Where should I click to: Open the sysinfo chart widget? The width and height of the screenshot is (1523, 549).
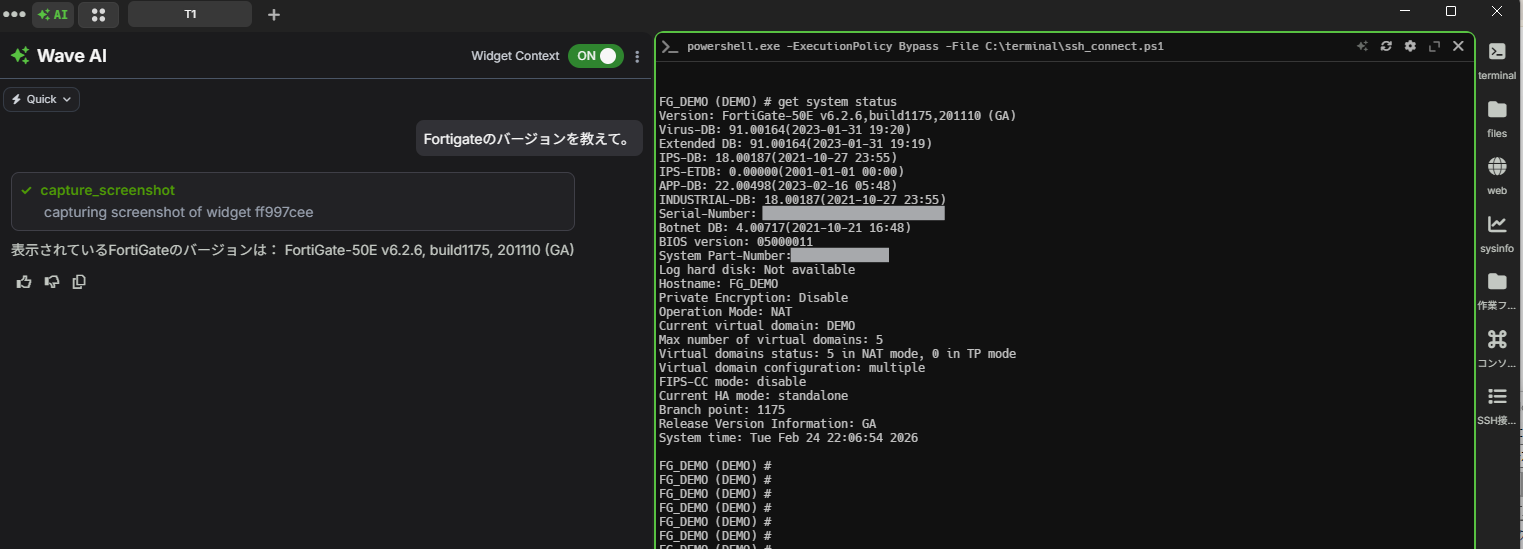pos(1497,231)
